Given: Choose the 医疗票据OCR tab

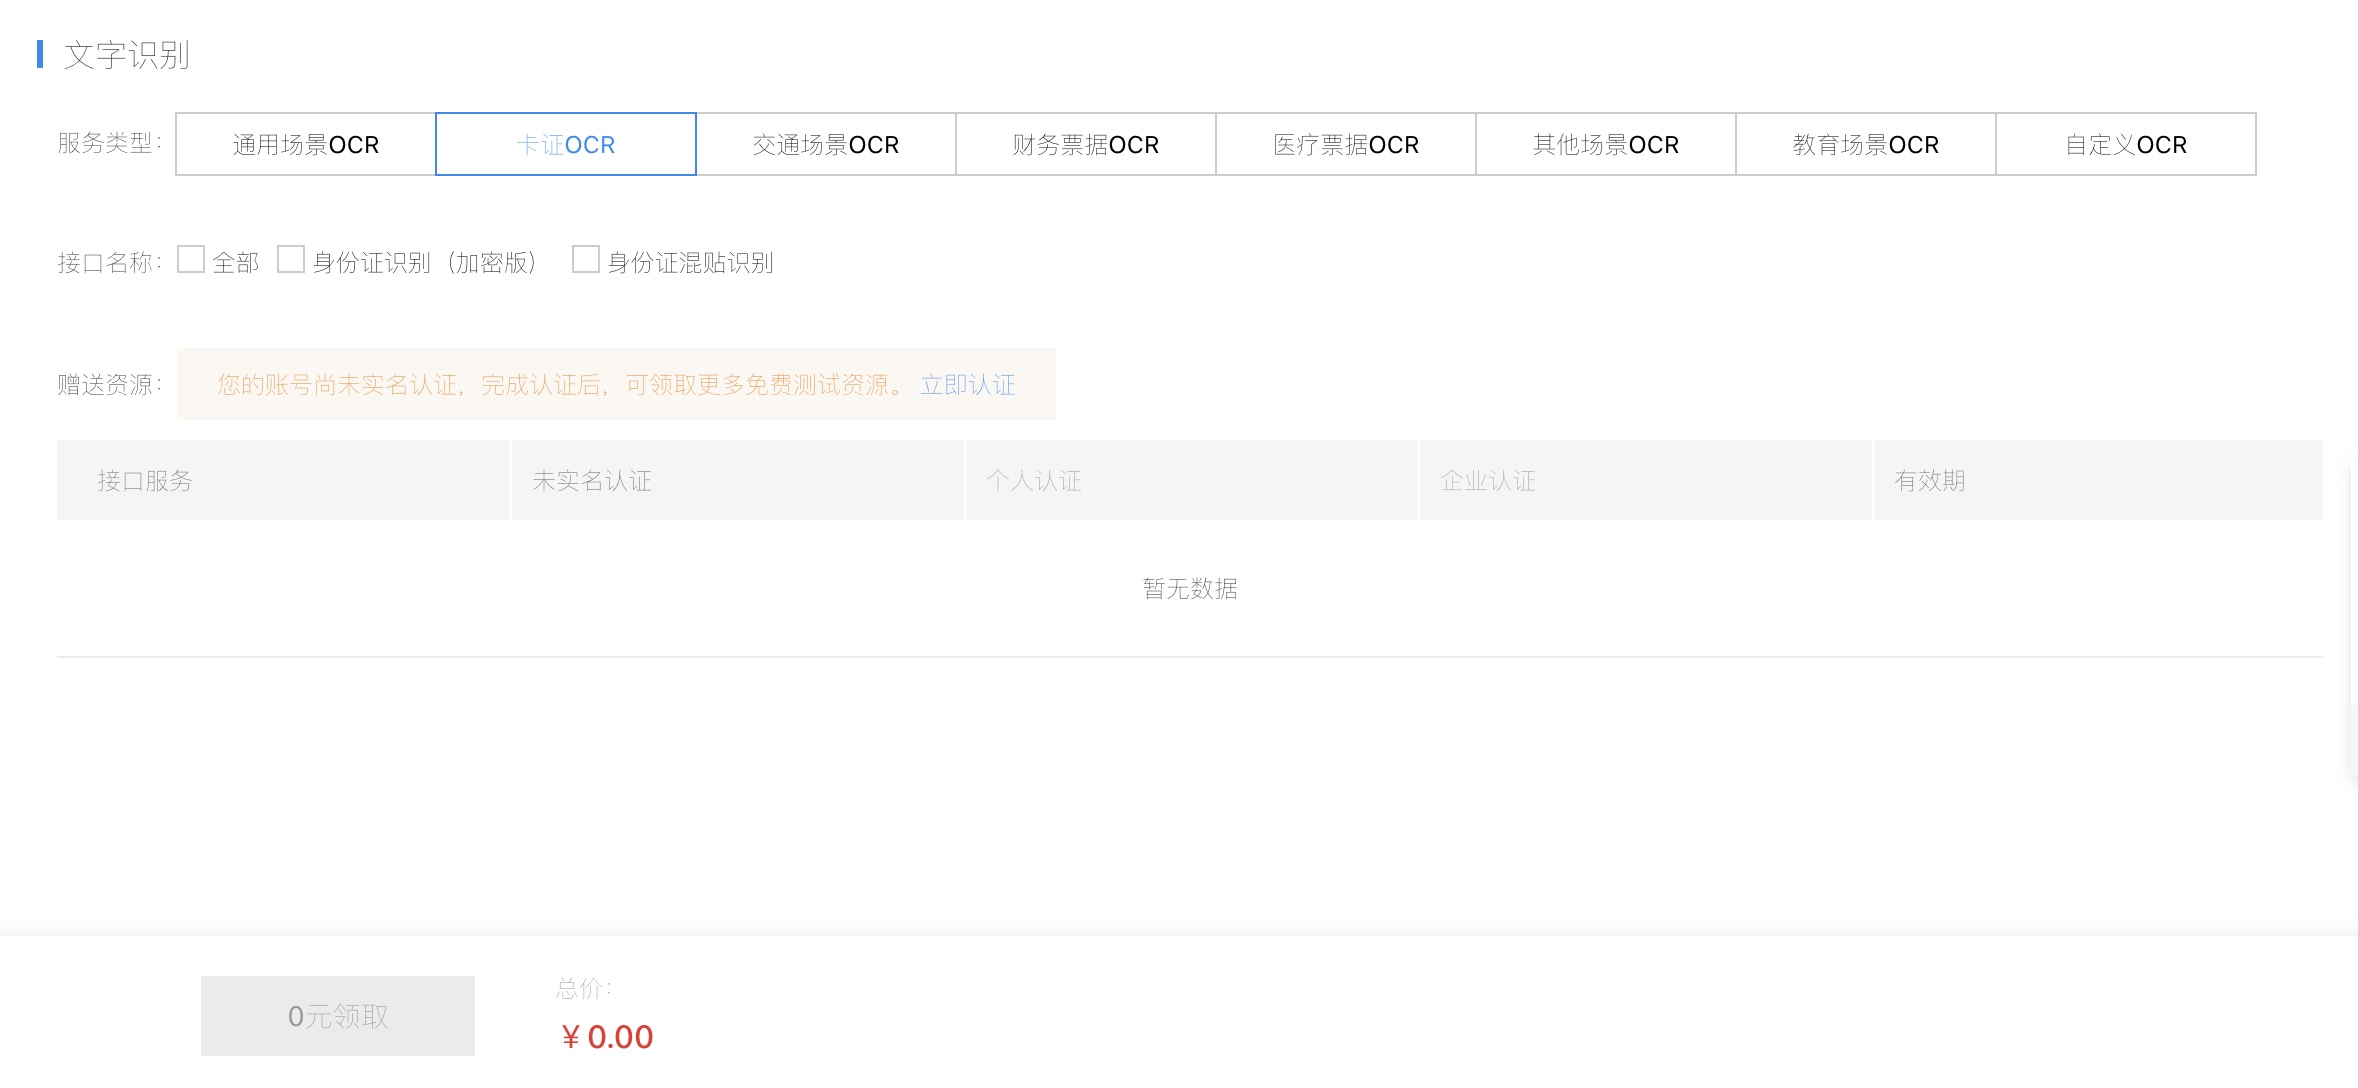Looking at the screenshot, I should coord(1346,145).
